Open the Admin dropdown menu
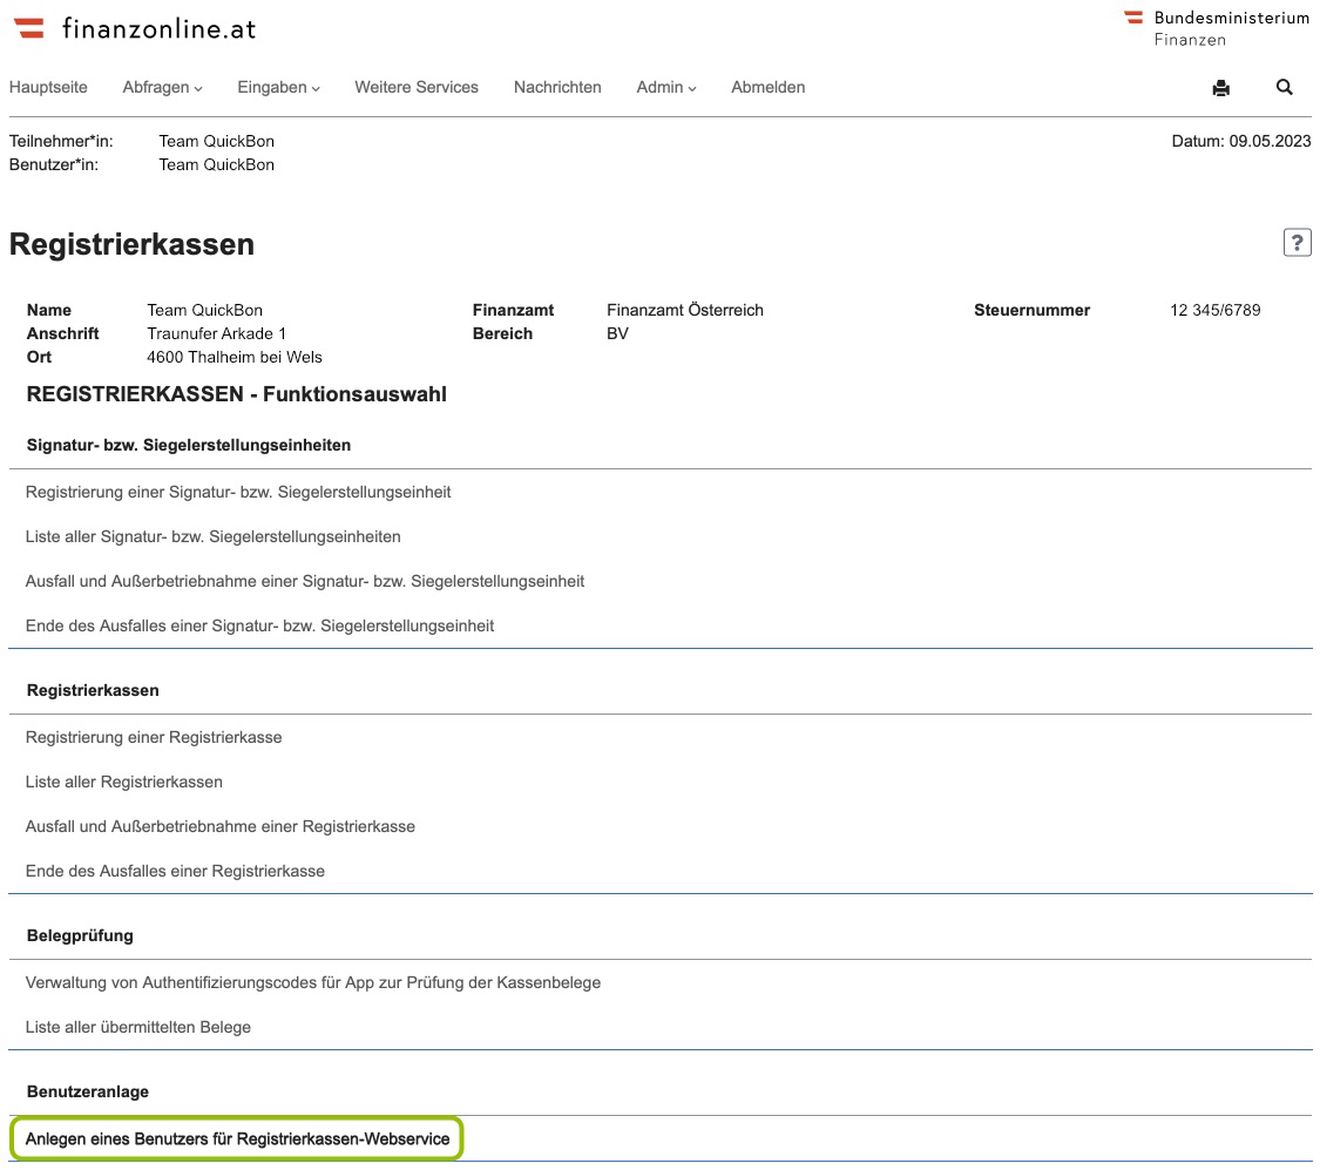1320x1170 pixels. [x=666, y=87]
